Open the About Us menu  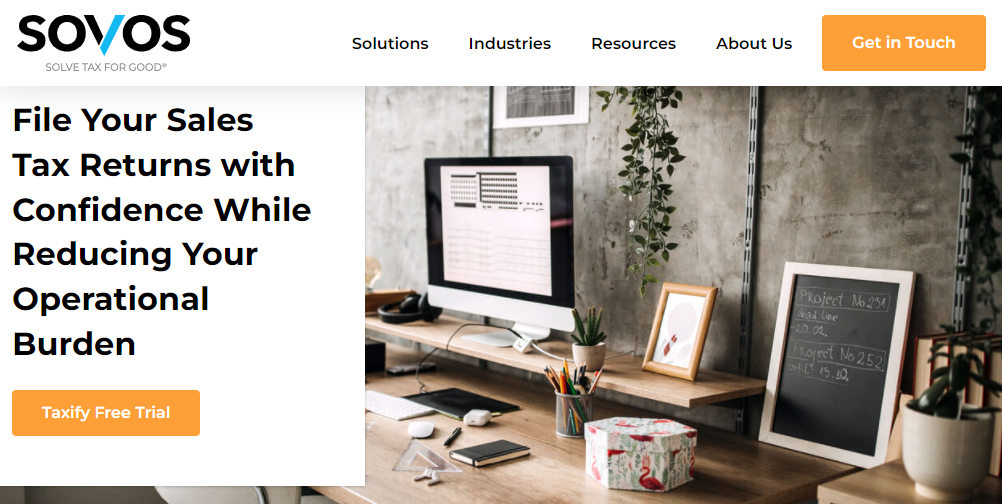coord(754,43)
